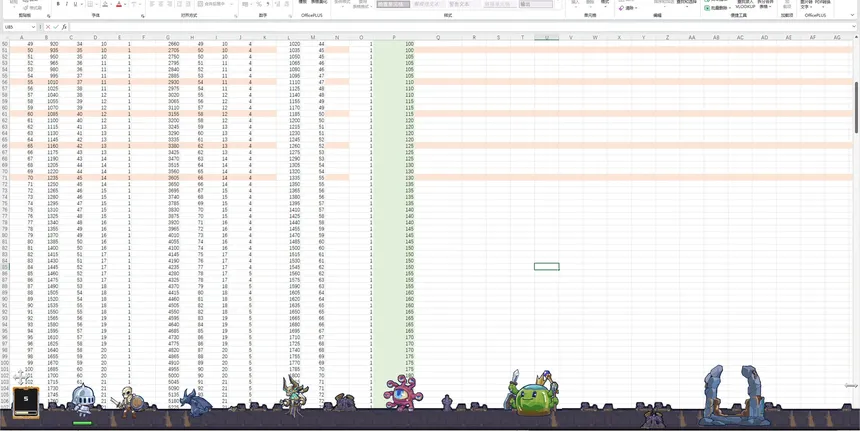
Task: Open the Number group dialog launcher
Action: point(290,16)
